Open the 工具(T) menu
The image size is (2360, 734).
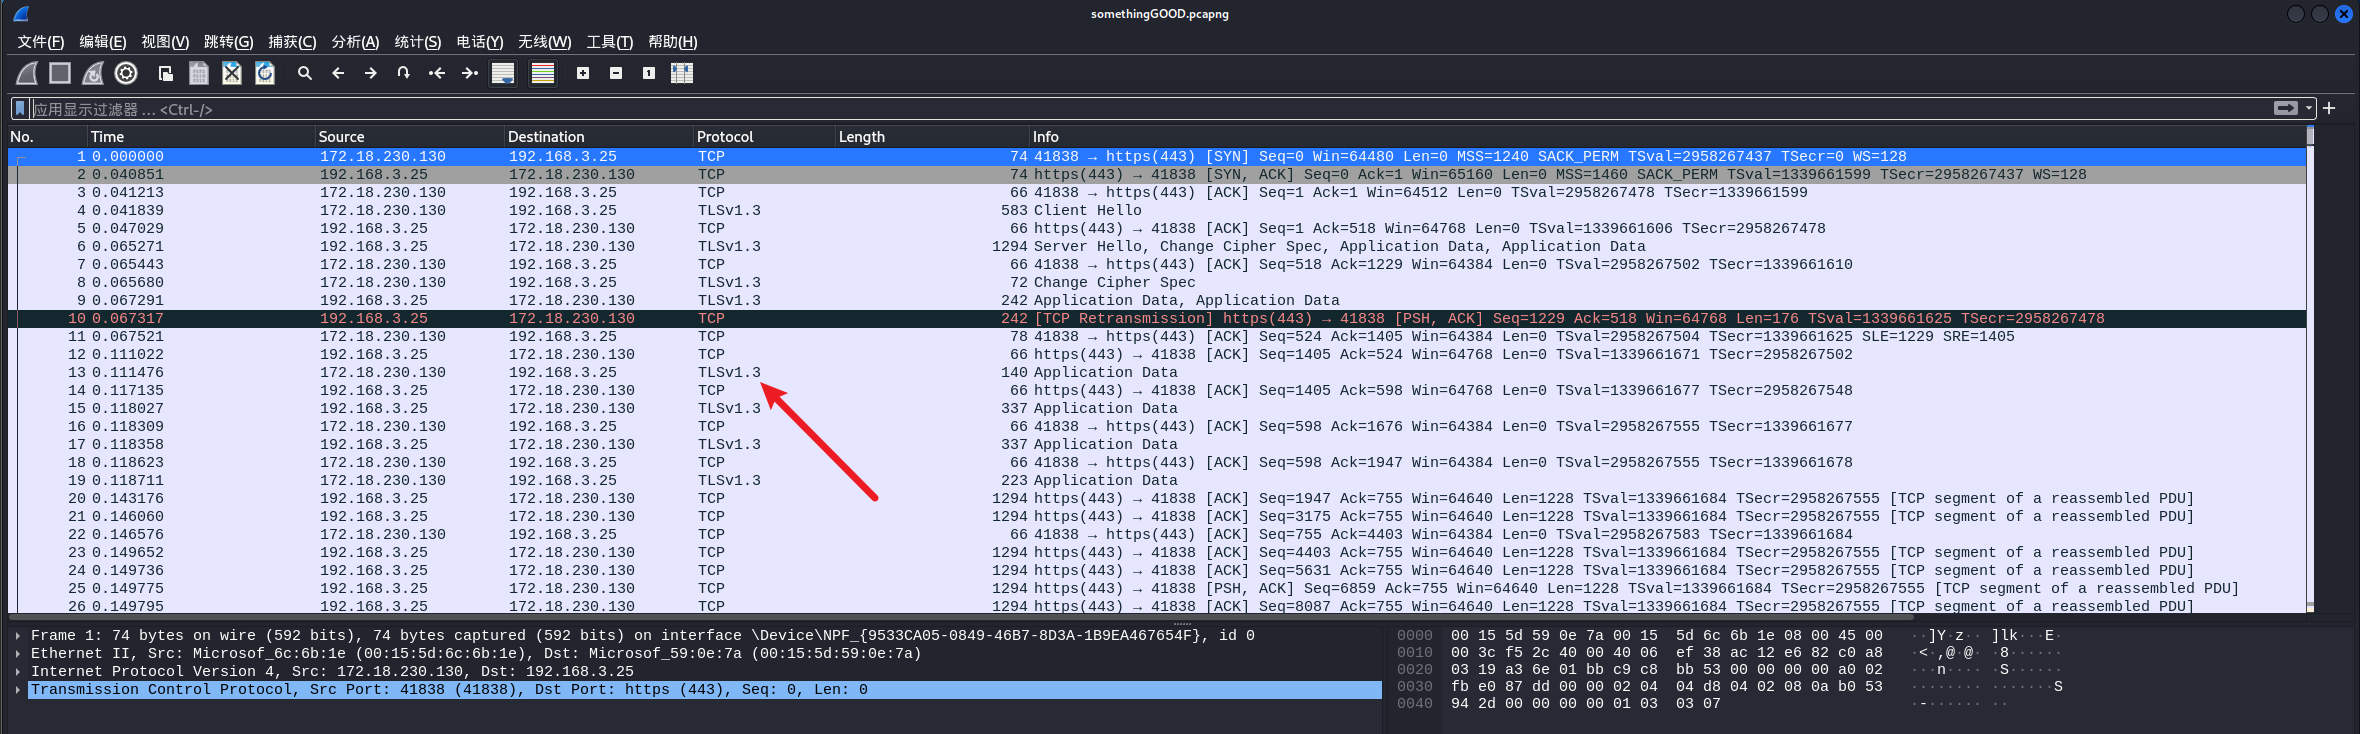[x=610, y=42]
